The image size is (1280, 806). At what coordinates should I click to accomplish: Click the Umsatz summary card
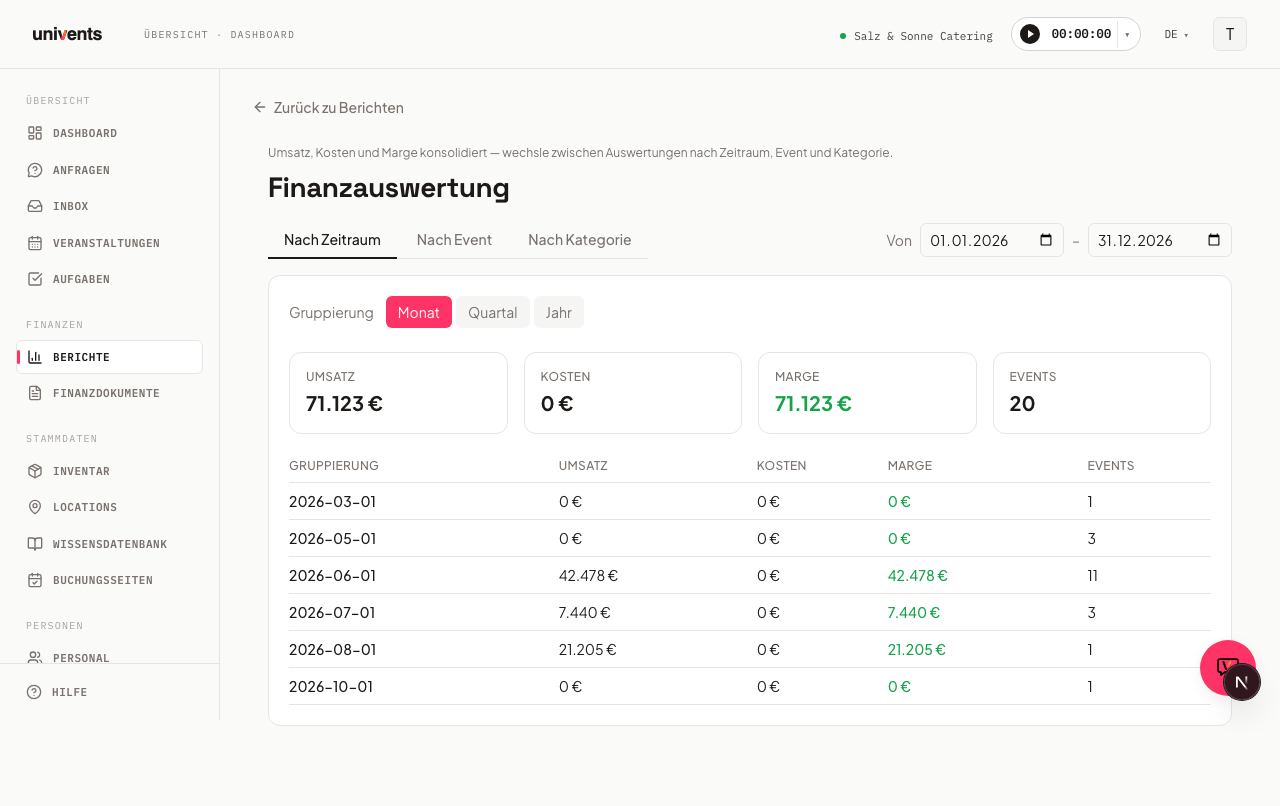[398, 393]
